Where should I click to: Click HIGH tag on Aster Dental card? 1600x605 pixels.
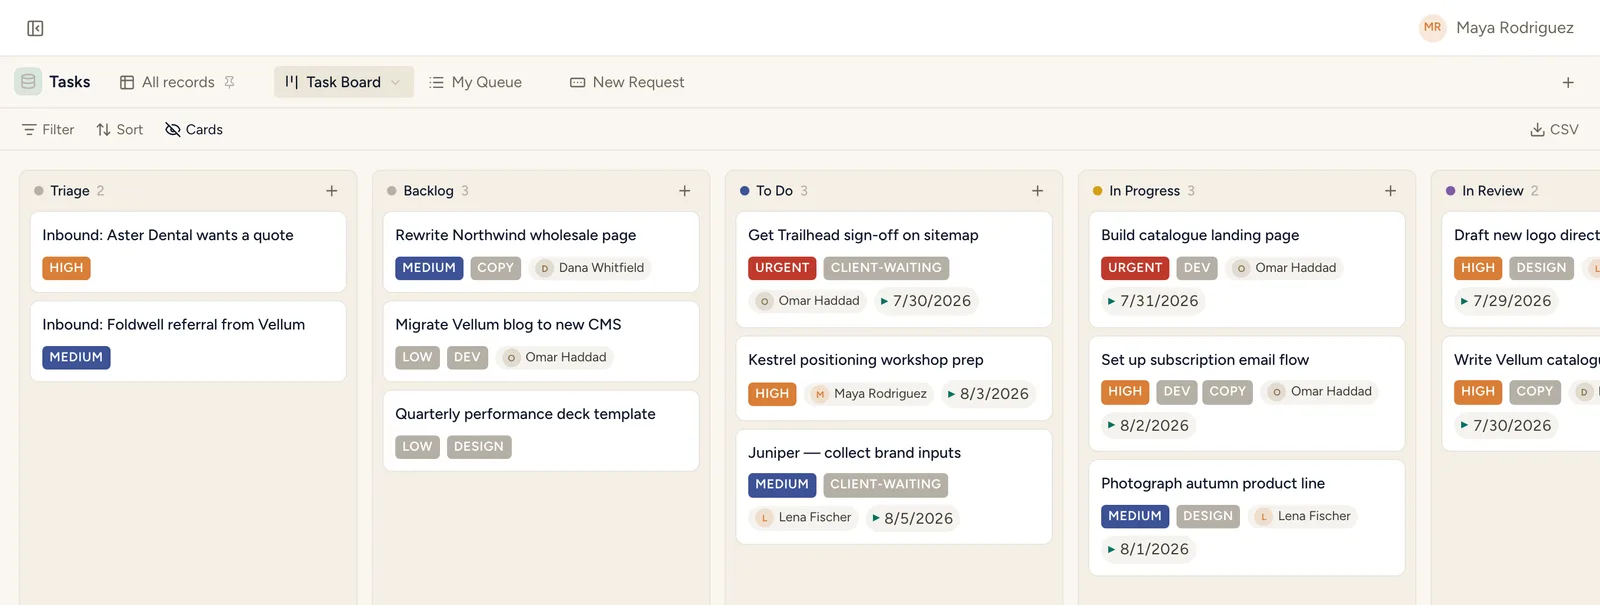pyautogui.click(x=66, y=268)
